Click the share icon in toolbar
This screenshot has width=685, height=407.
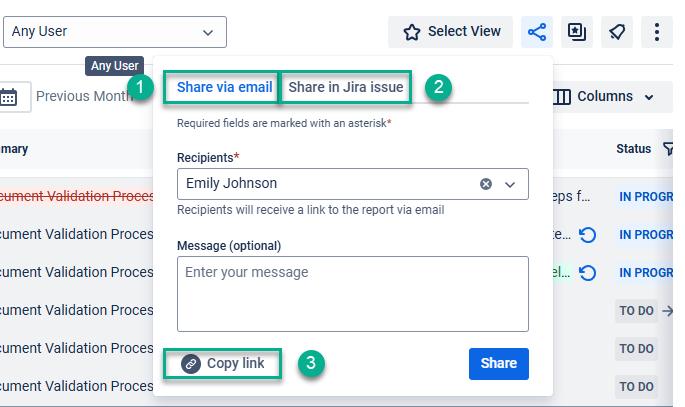tap(537, 32)
